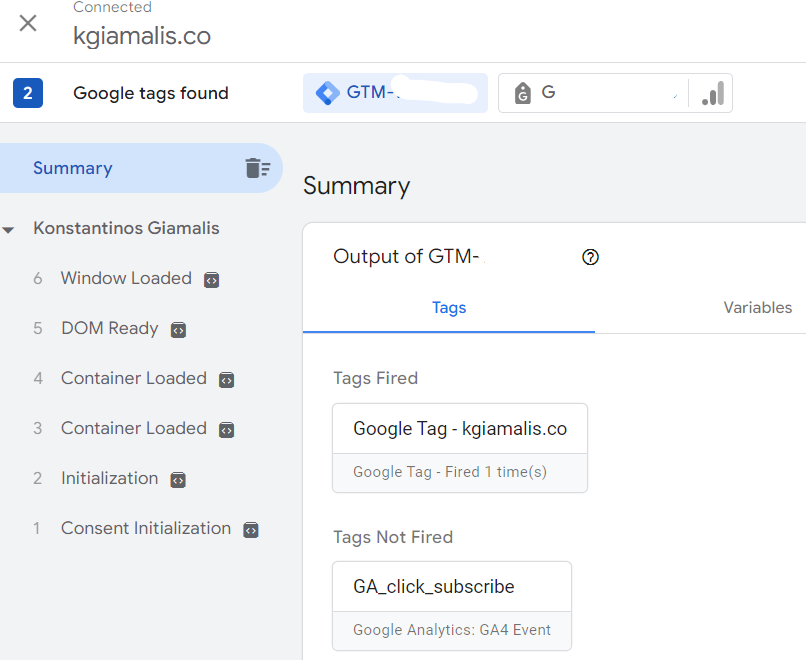Open event 1 Consent Initialization
This screenshot has width=806, height=660.
146,528
